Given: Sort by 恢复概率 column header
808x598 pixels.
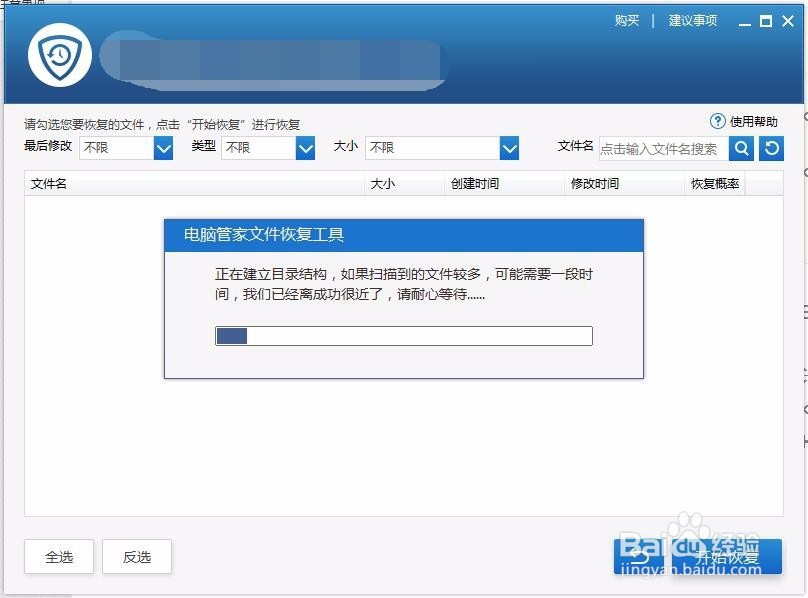Looking at the screenshot, I should point(715,184).
